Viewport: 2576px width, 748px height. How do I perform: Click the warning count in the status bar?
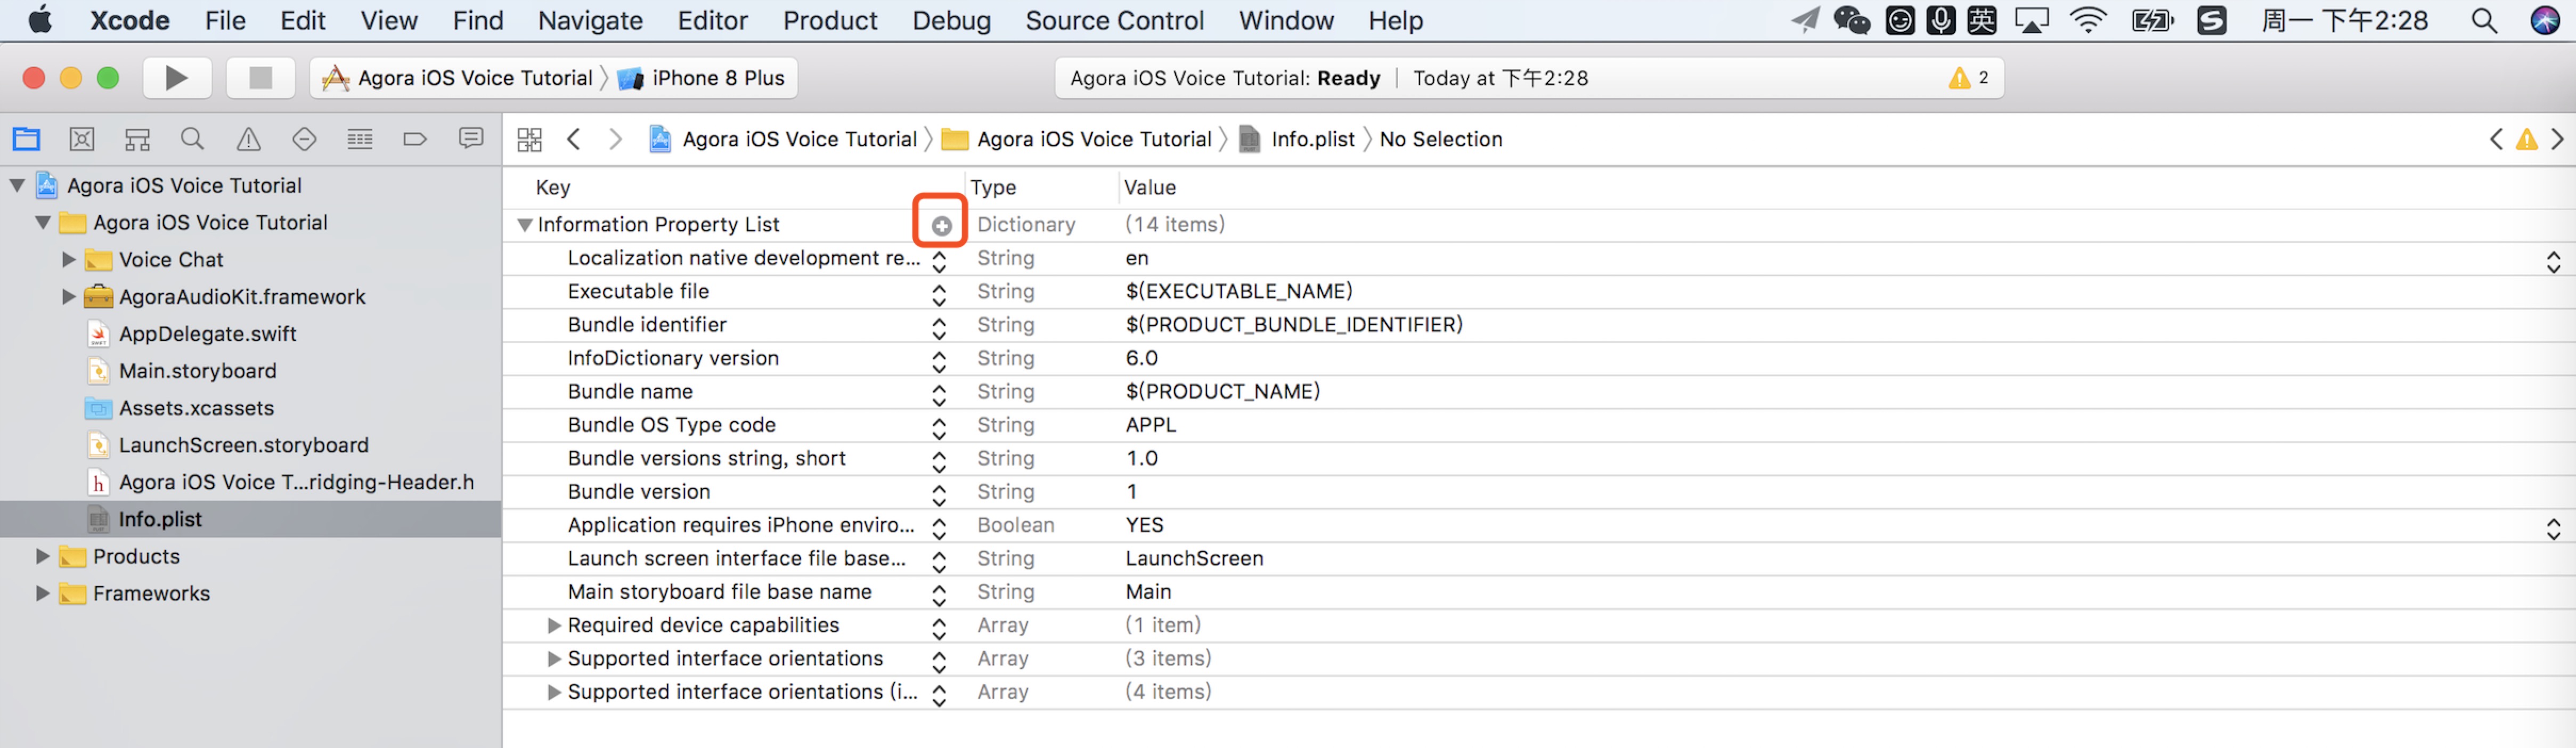[1969, 78]
